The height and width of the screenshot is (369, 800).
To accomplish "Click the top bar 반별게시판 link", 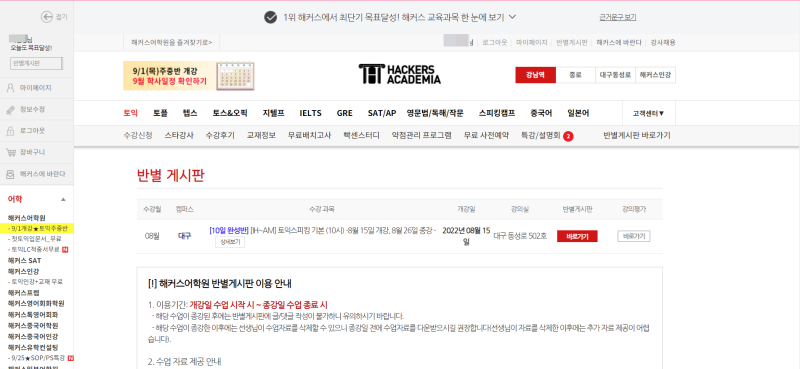I will 571,43.
